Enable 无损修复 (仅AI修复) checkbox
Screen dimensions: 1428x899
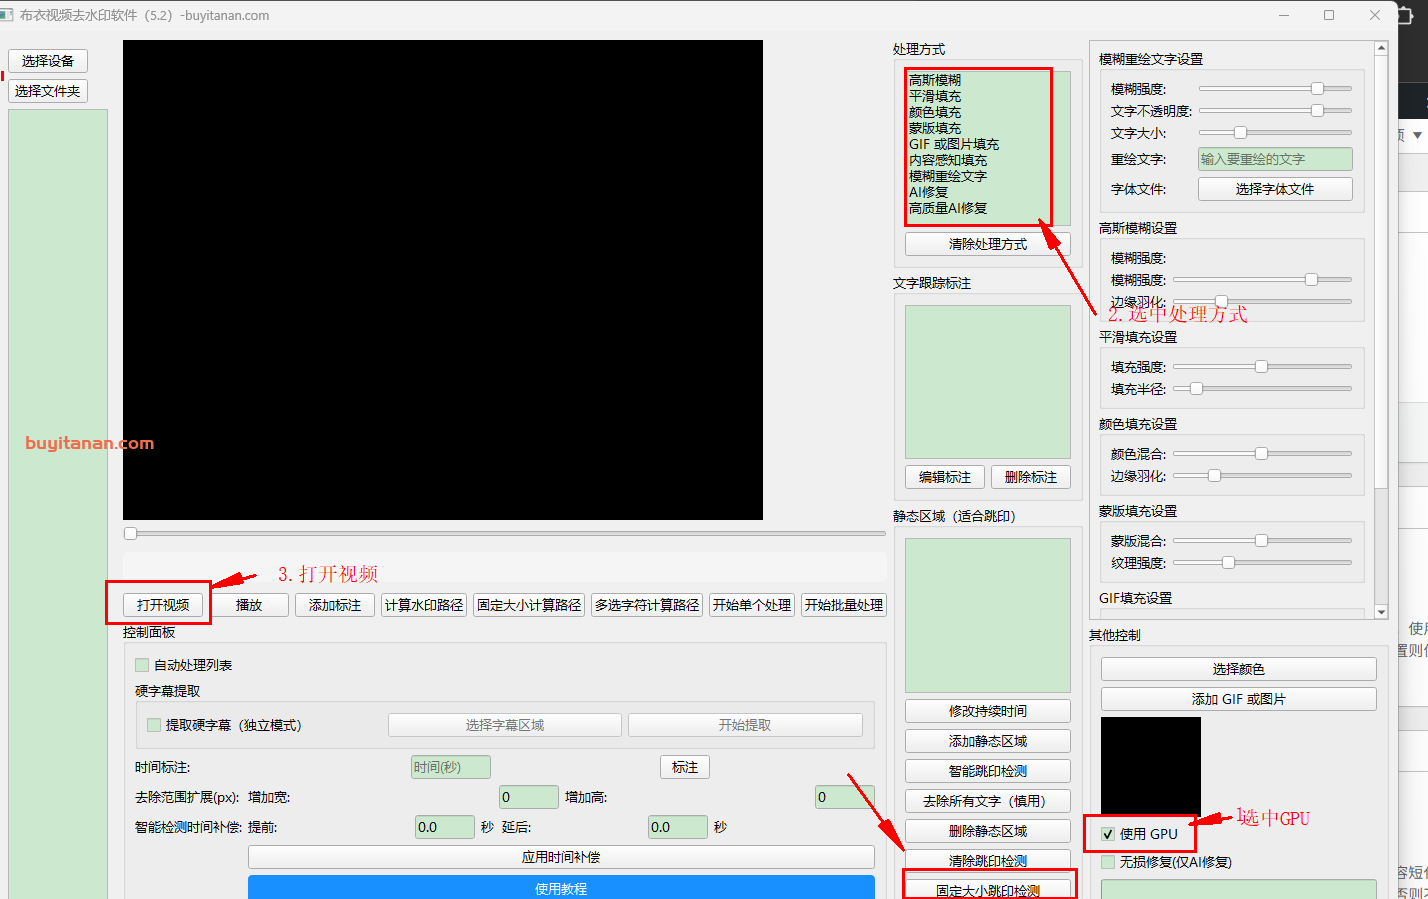(x=1108, y=862)
